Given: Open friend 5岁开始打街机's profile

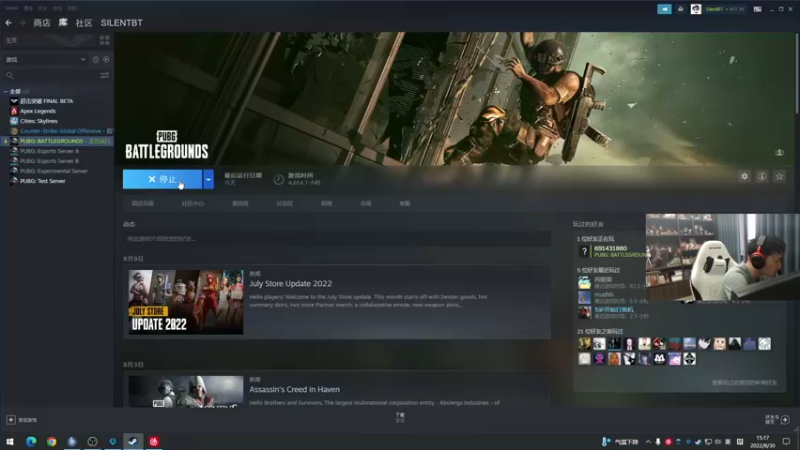Looking at the screenshot, I should tap(614, 310).
